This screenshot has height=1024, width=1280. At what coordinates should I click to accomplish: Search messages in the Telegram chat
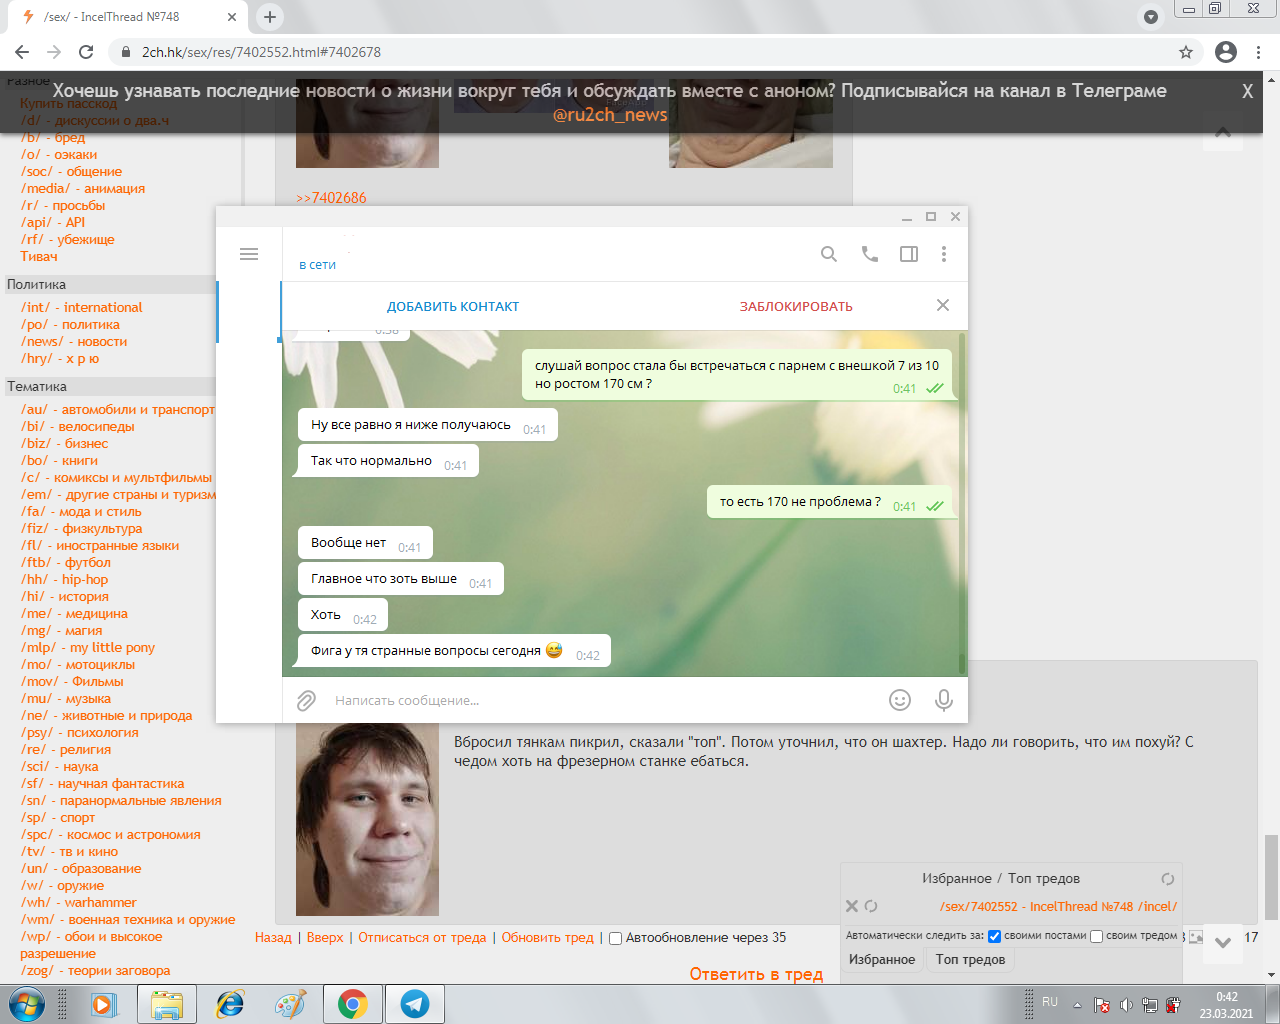[x=829, y=254]
